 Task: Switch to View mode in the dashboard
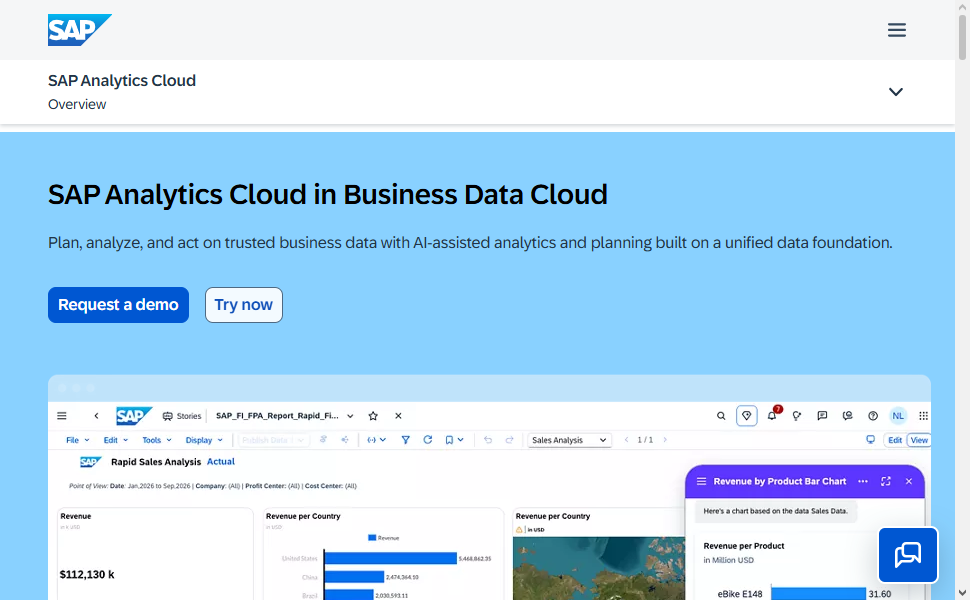pos(919,440)
